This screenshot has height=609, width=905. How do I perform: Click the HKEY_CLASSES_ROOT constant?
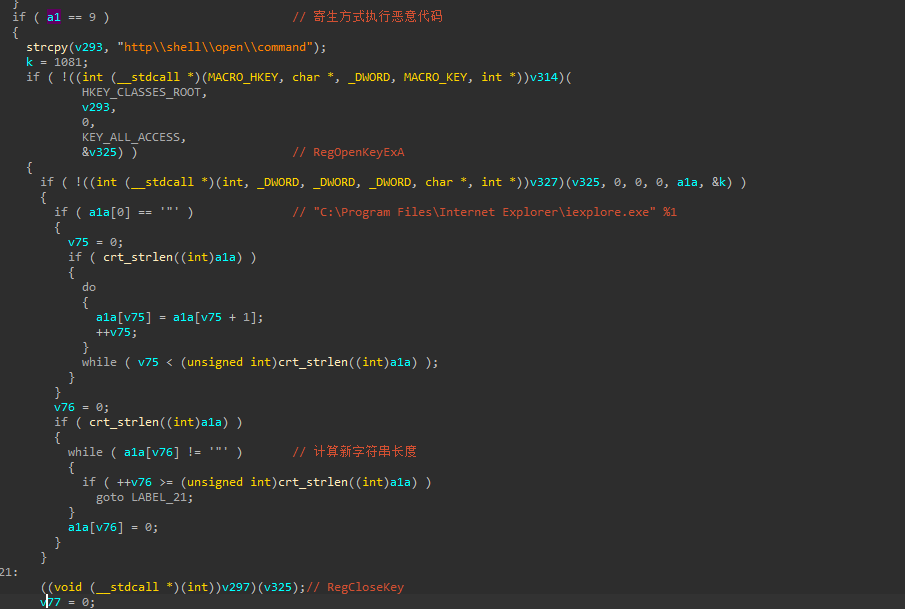[x=144, y=92]
